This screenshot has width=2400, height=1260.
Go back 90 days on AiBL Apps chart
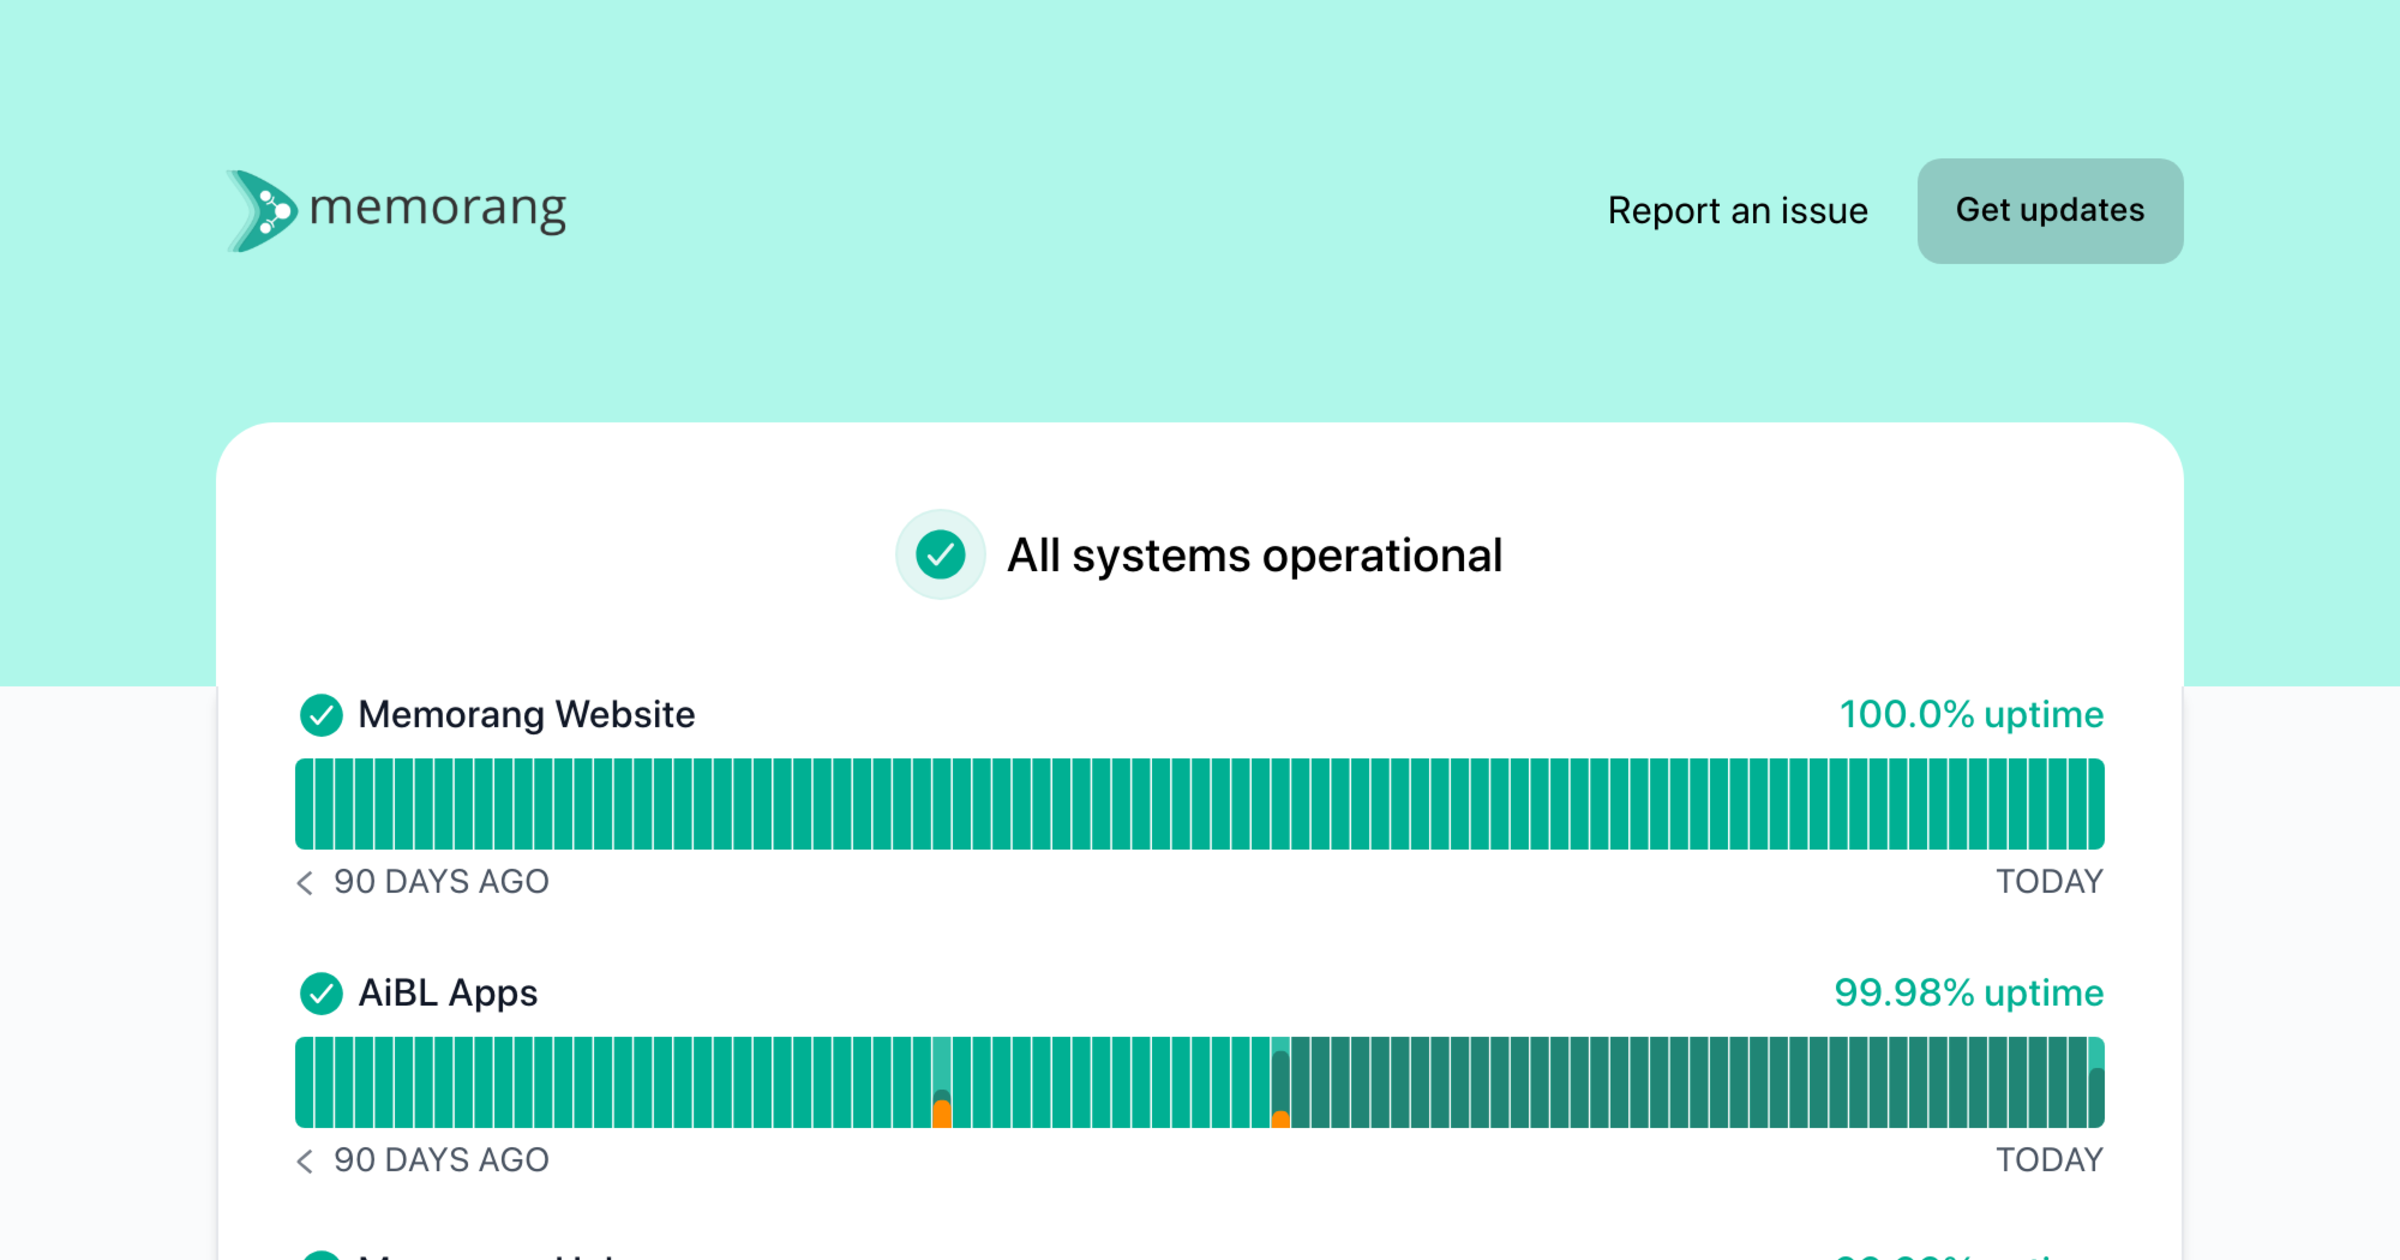305,1160
